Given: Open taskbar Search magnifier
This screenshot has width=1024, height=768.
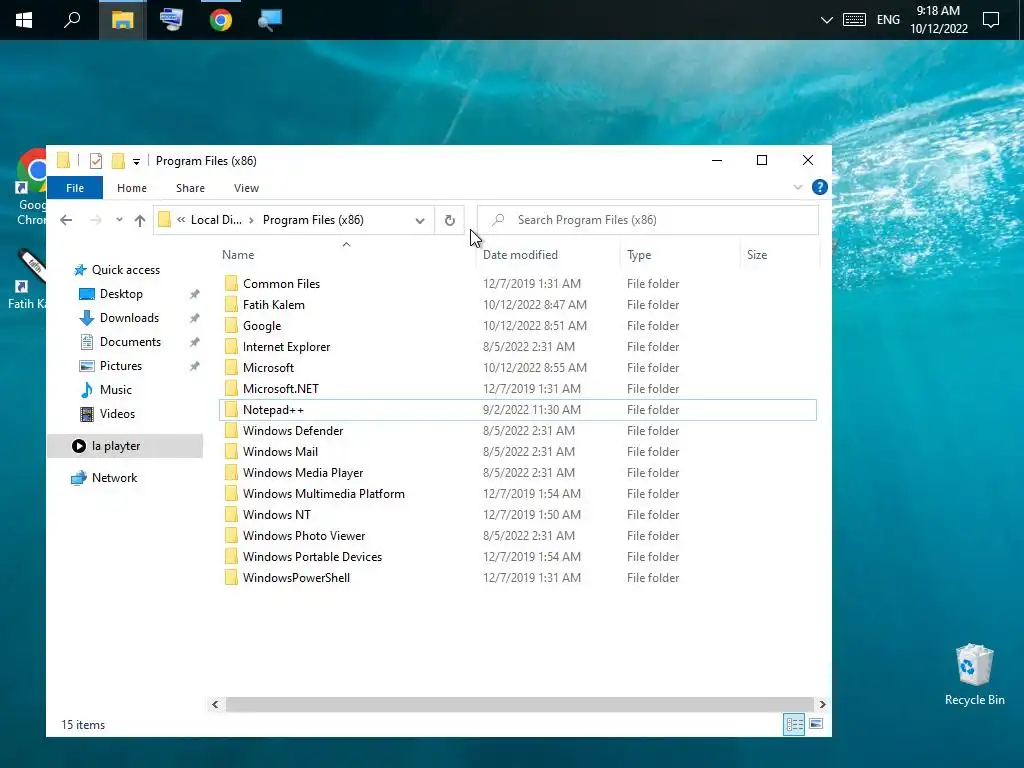Looking at the screenshot, I should [72, 20].
